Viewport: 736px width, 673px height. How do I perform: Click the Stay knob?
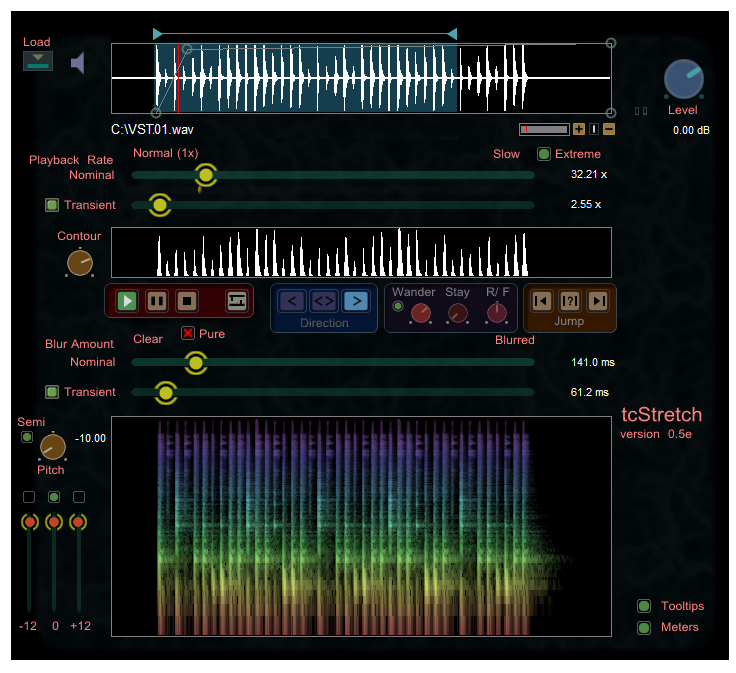(x=458, y=313)
